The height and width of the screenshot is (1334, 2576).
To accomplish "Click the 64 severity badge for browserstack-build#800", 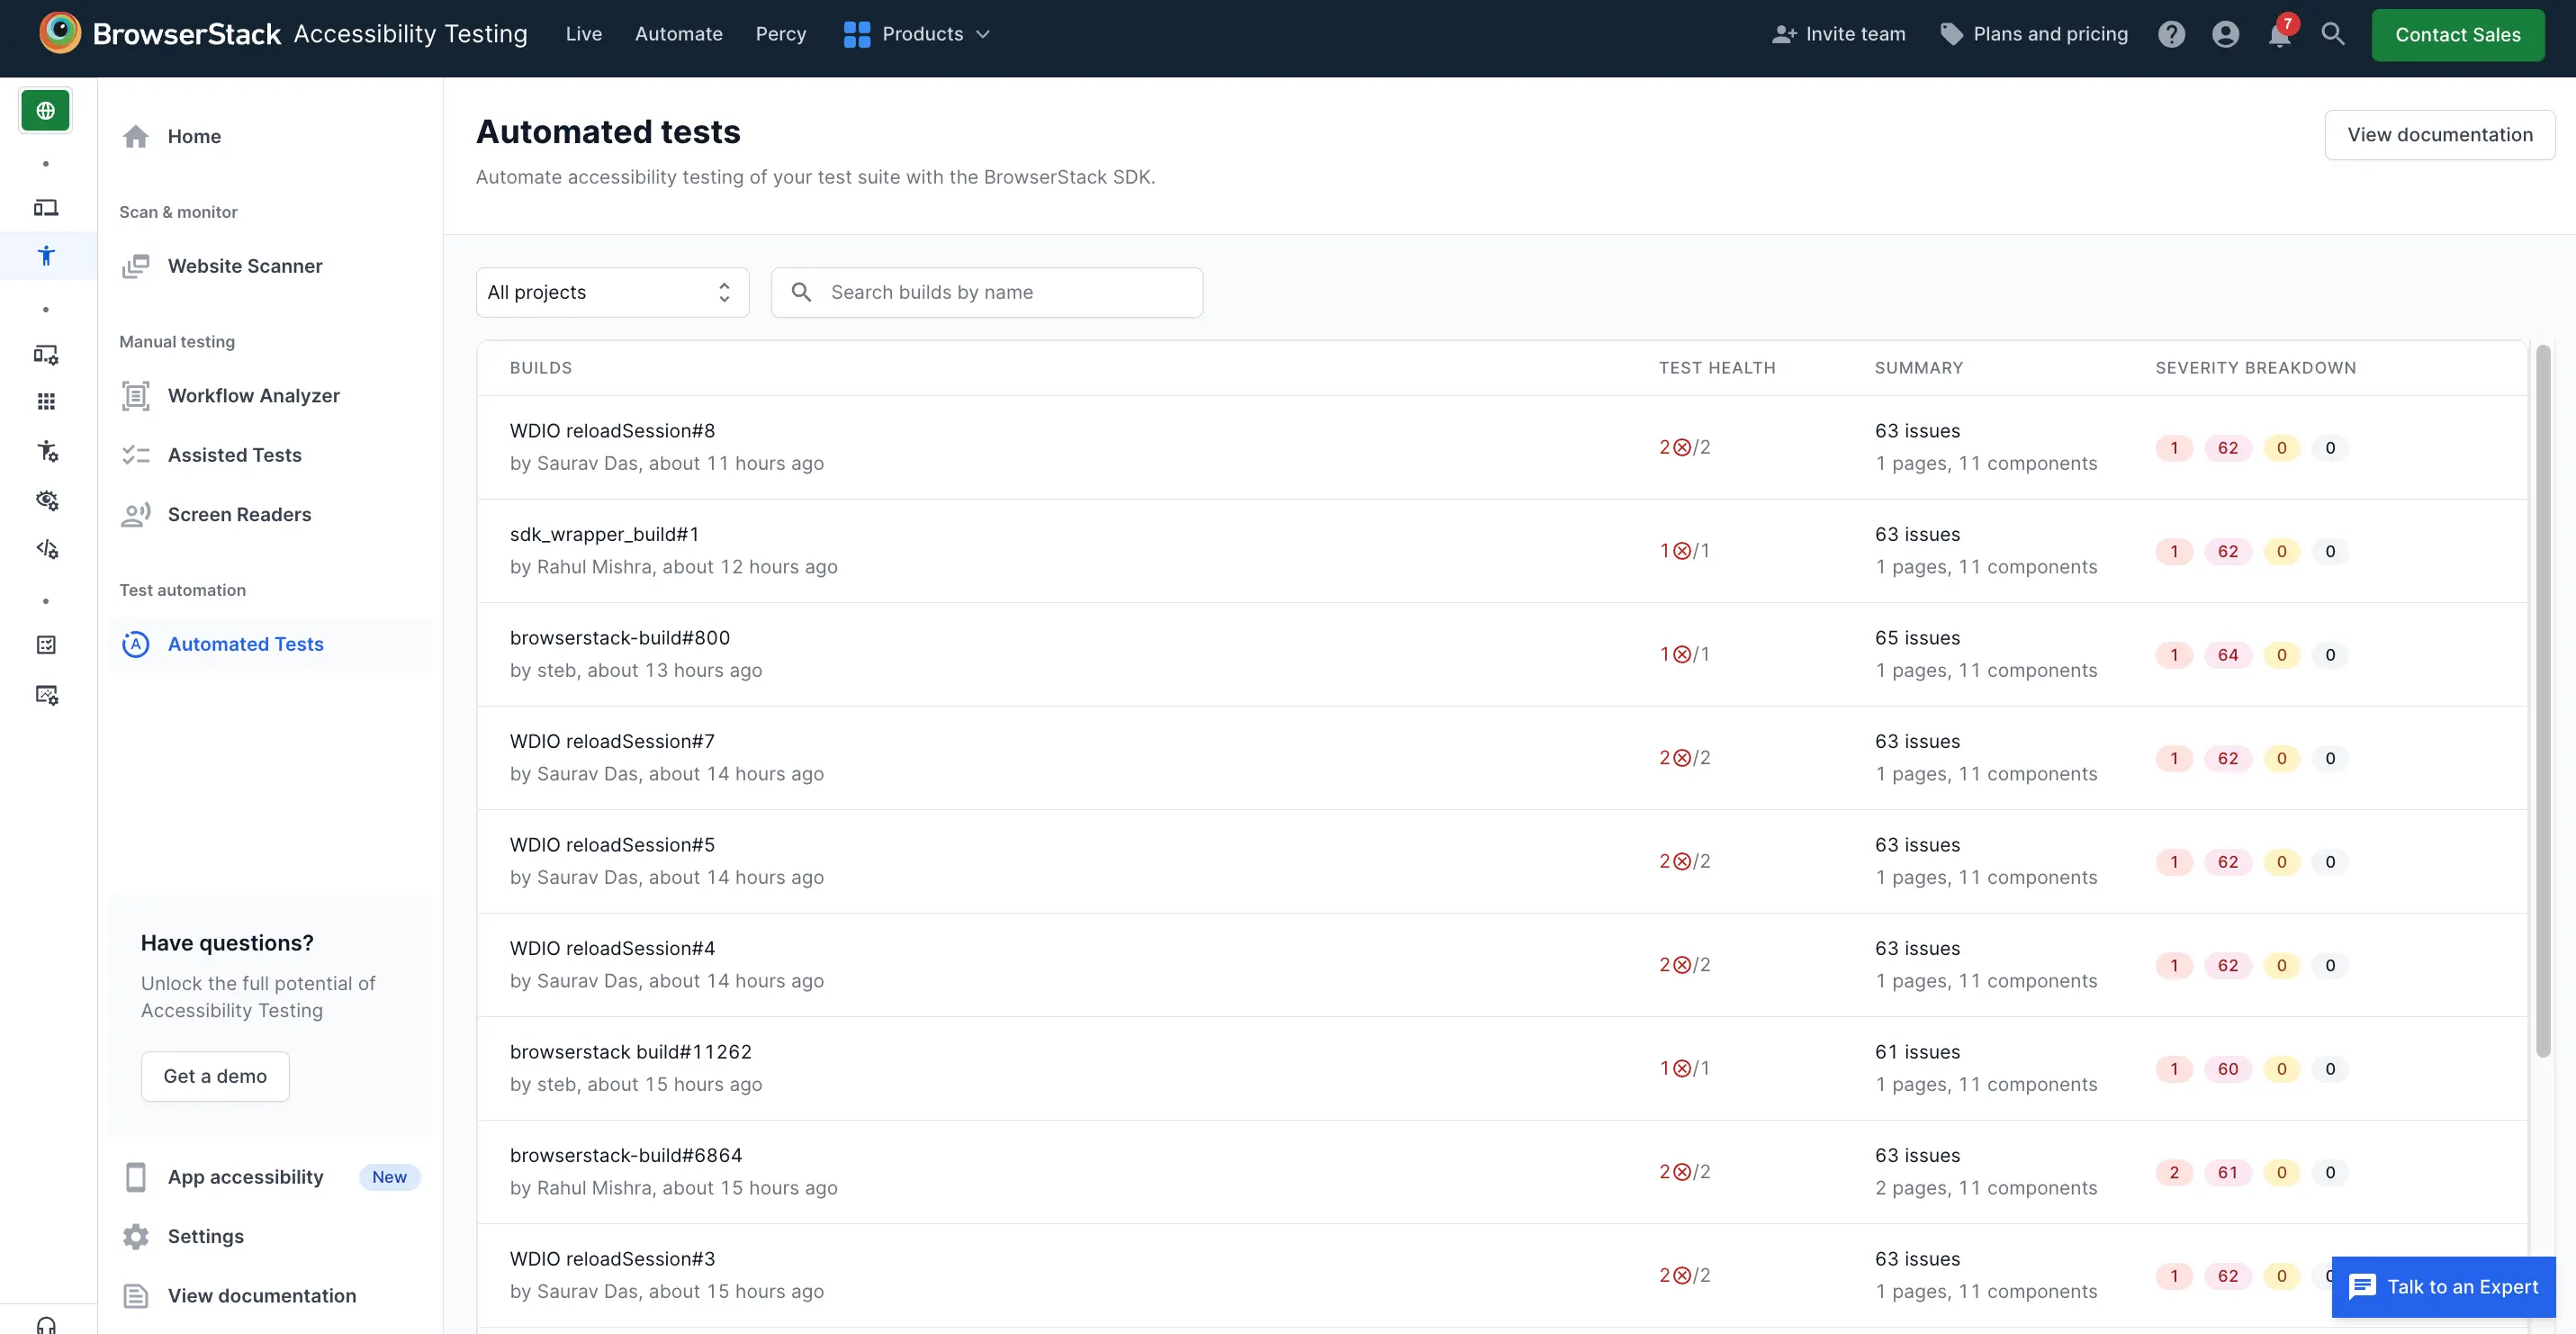I will pyautogui.click(x=2227, y=655).
